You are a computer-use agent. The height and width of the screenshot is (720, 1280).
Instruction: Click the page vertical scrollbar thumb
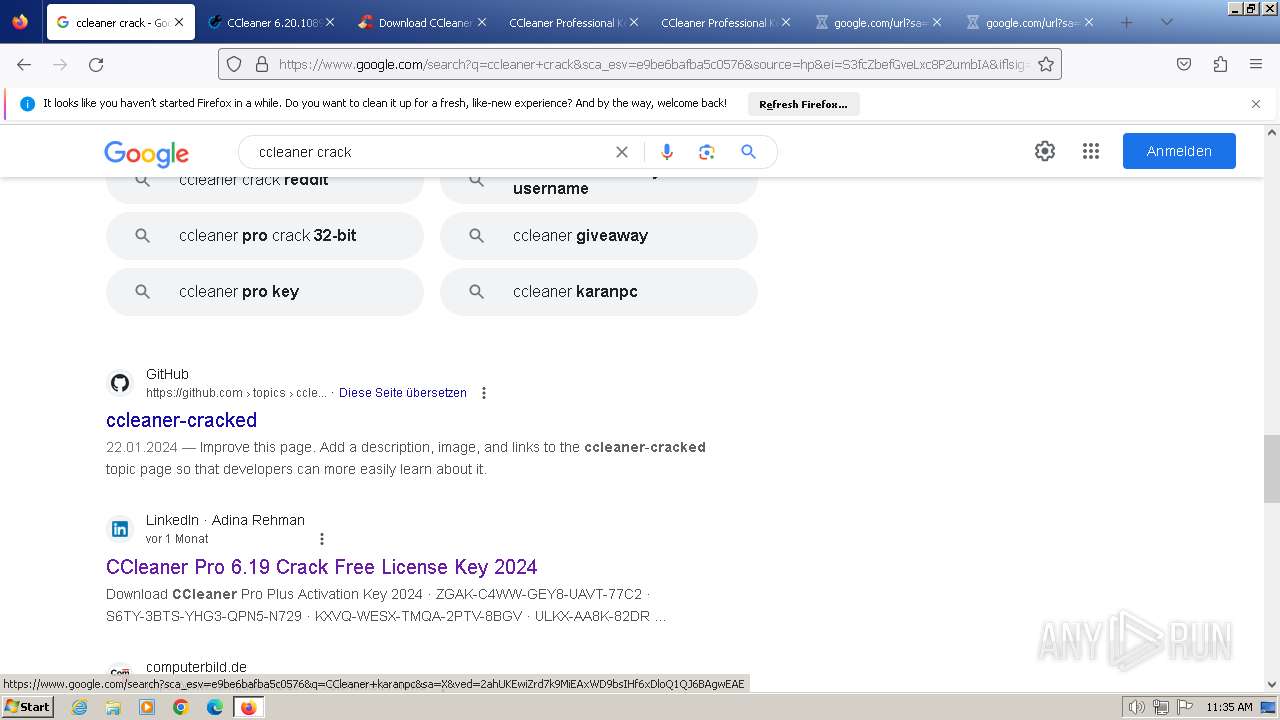click(x=1272, y=469)
